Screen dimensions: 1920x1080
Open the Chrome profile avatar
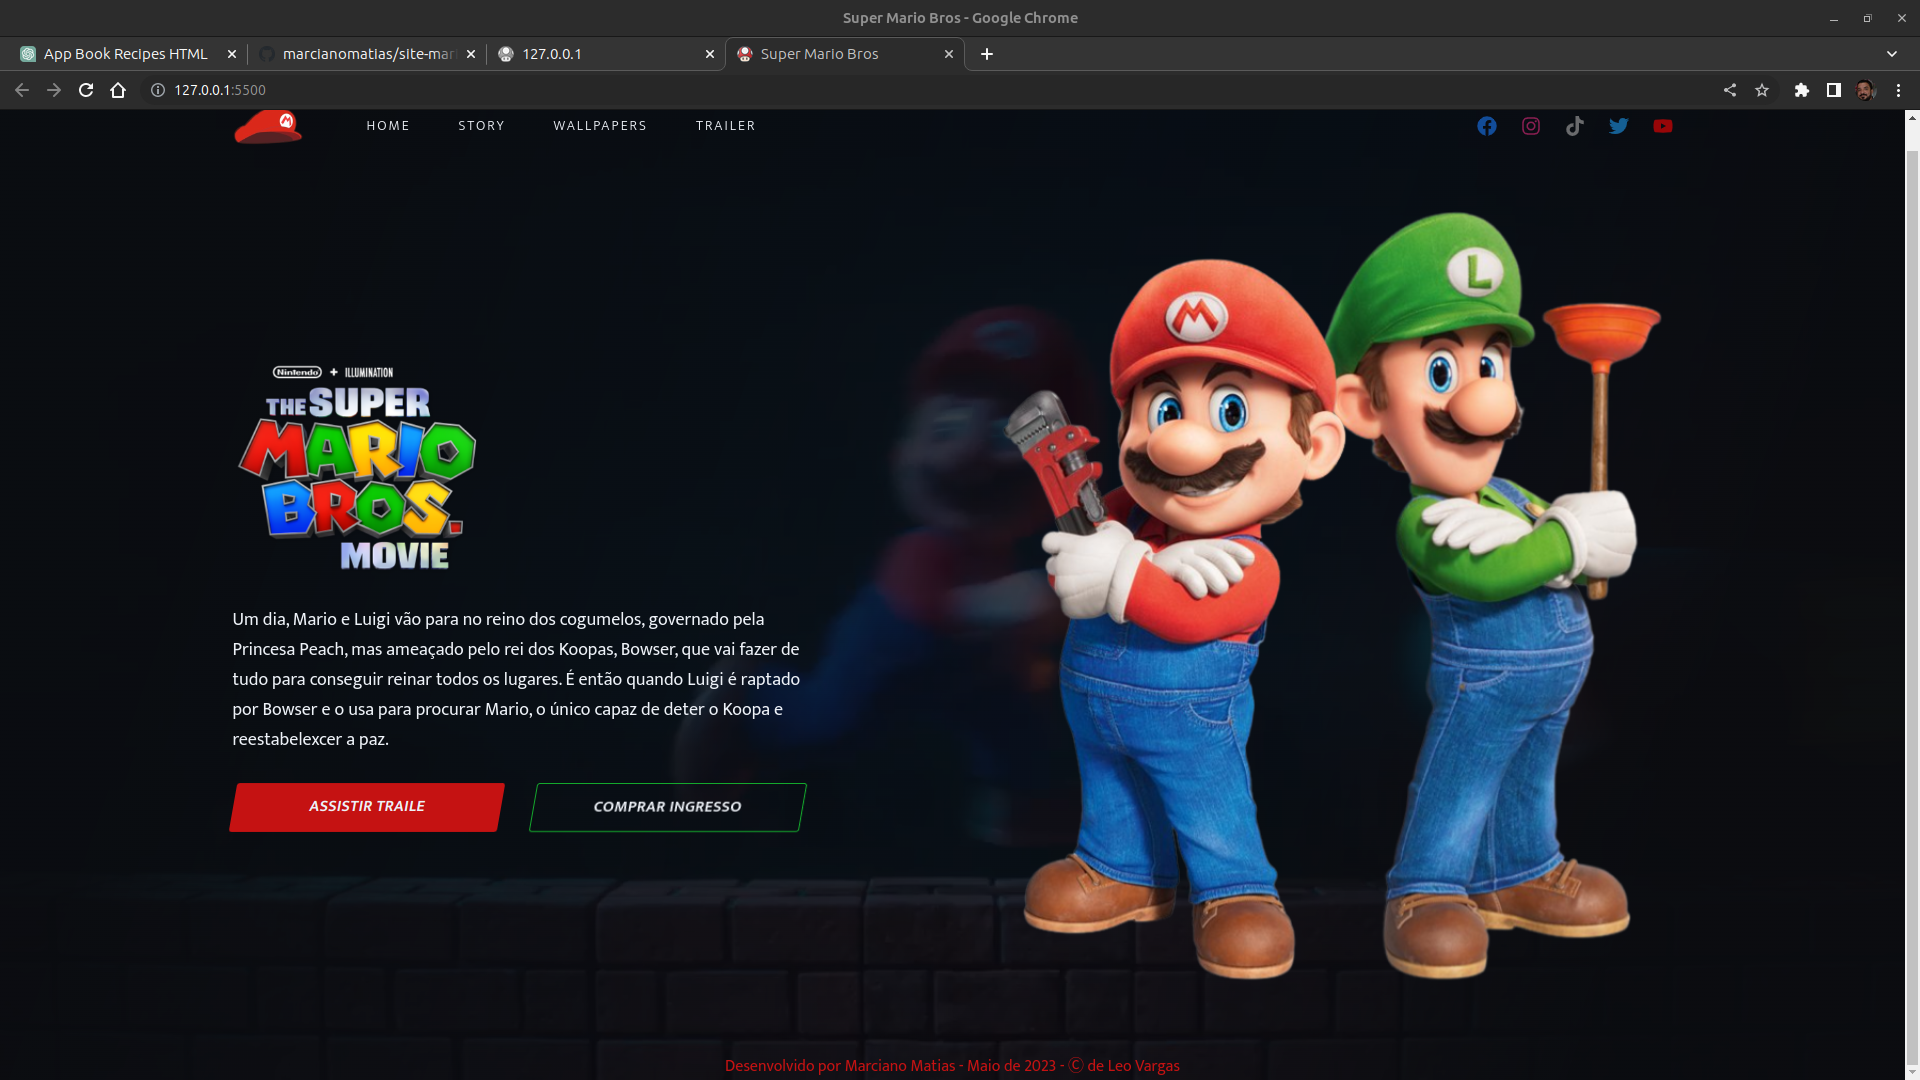pyautogui.click(x=1866, y=90)
